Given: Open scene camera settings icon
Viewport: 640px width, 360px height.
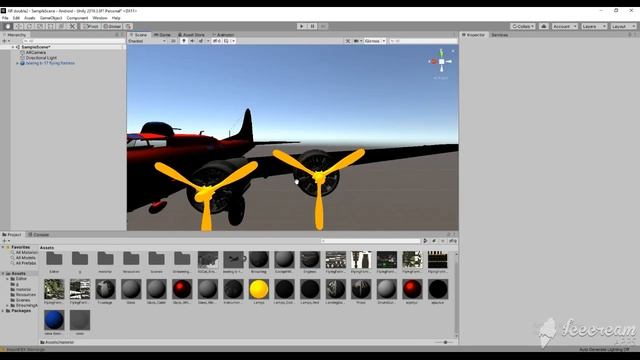Looking at the screenshot, I should click(x=356, y=41).
